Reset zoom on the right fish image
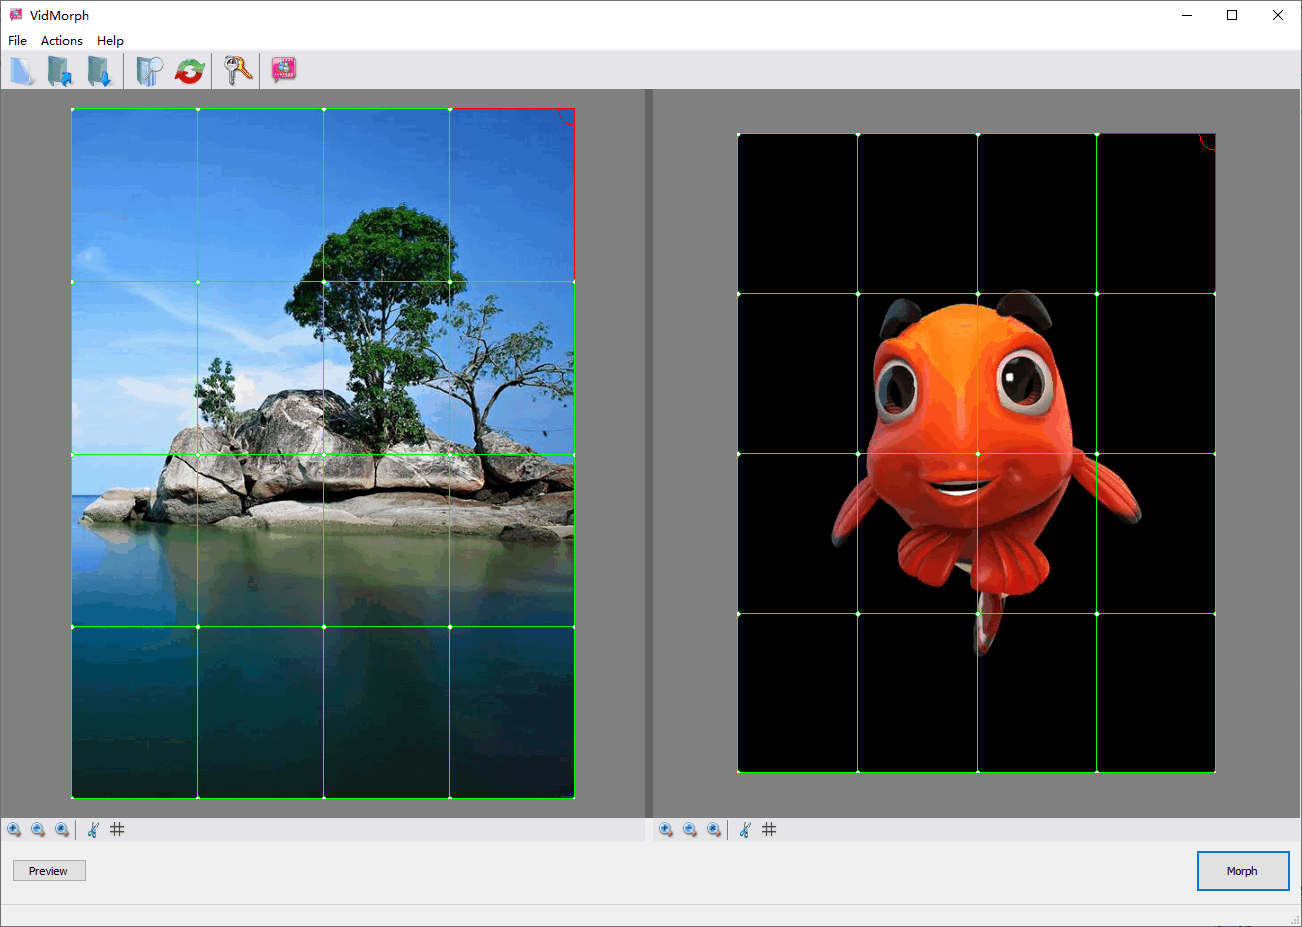The height and width of the screenshot is (927, 1302). tap(714, 830)
